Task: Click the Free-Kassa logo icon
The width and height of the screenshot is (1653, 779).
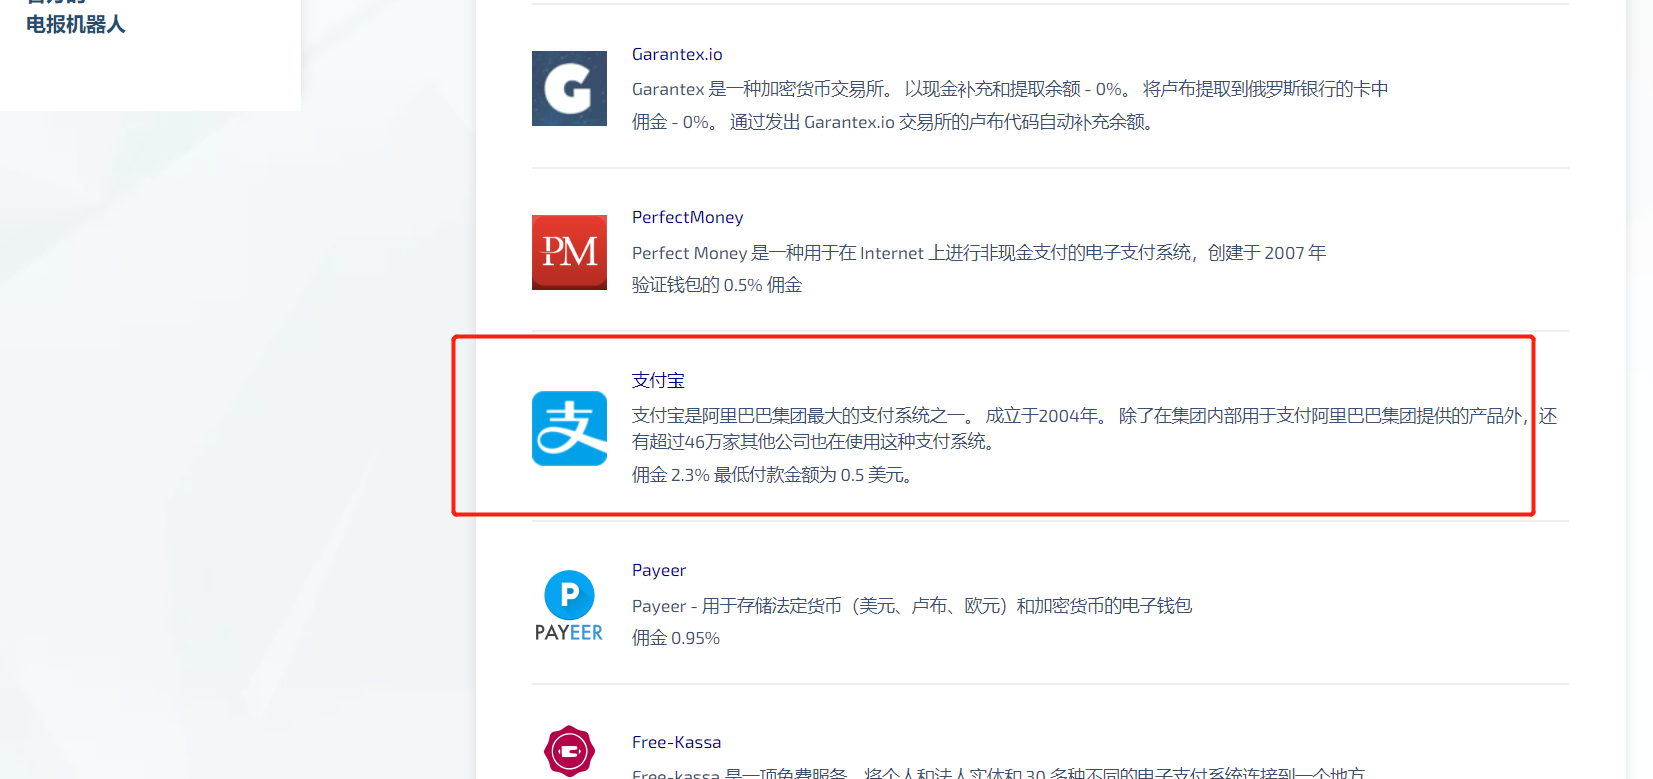Action: coord(569,751)
